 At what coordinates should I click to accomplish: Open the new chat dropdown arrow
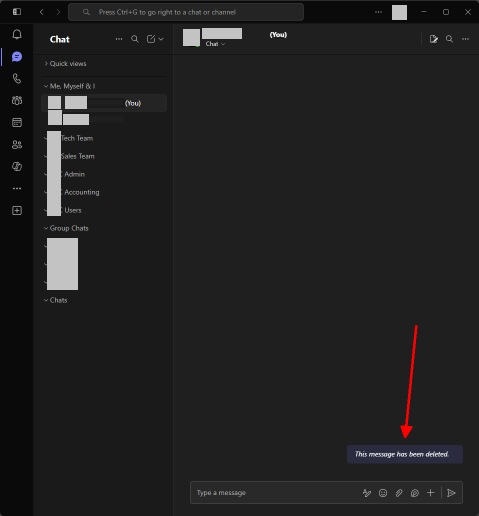pos(161,39)
